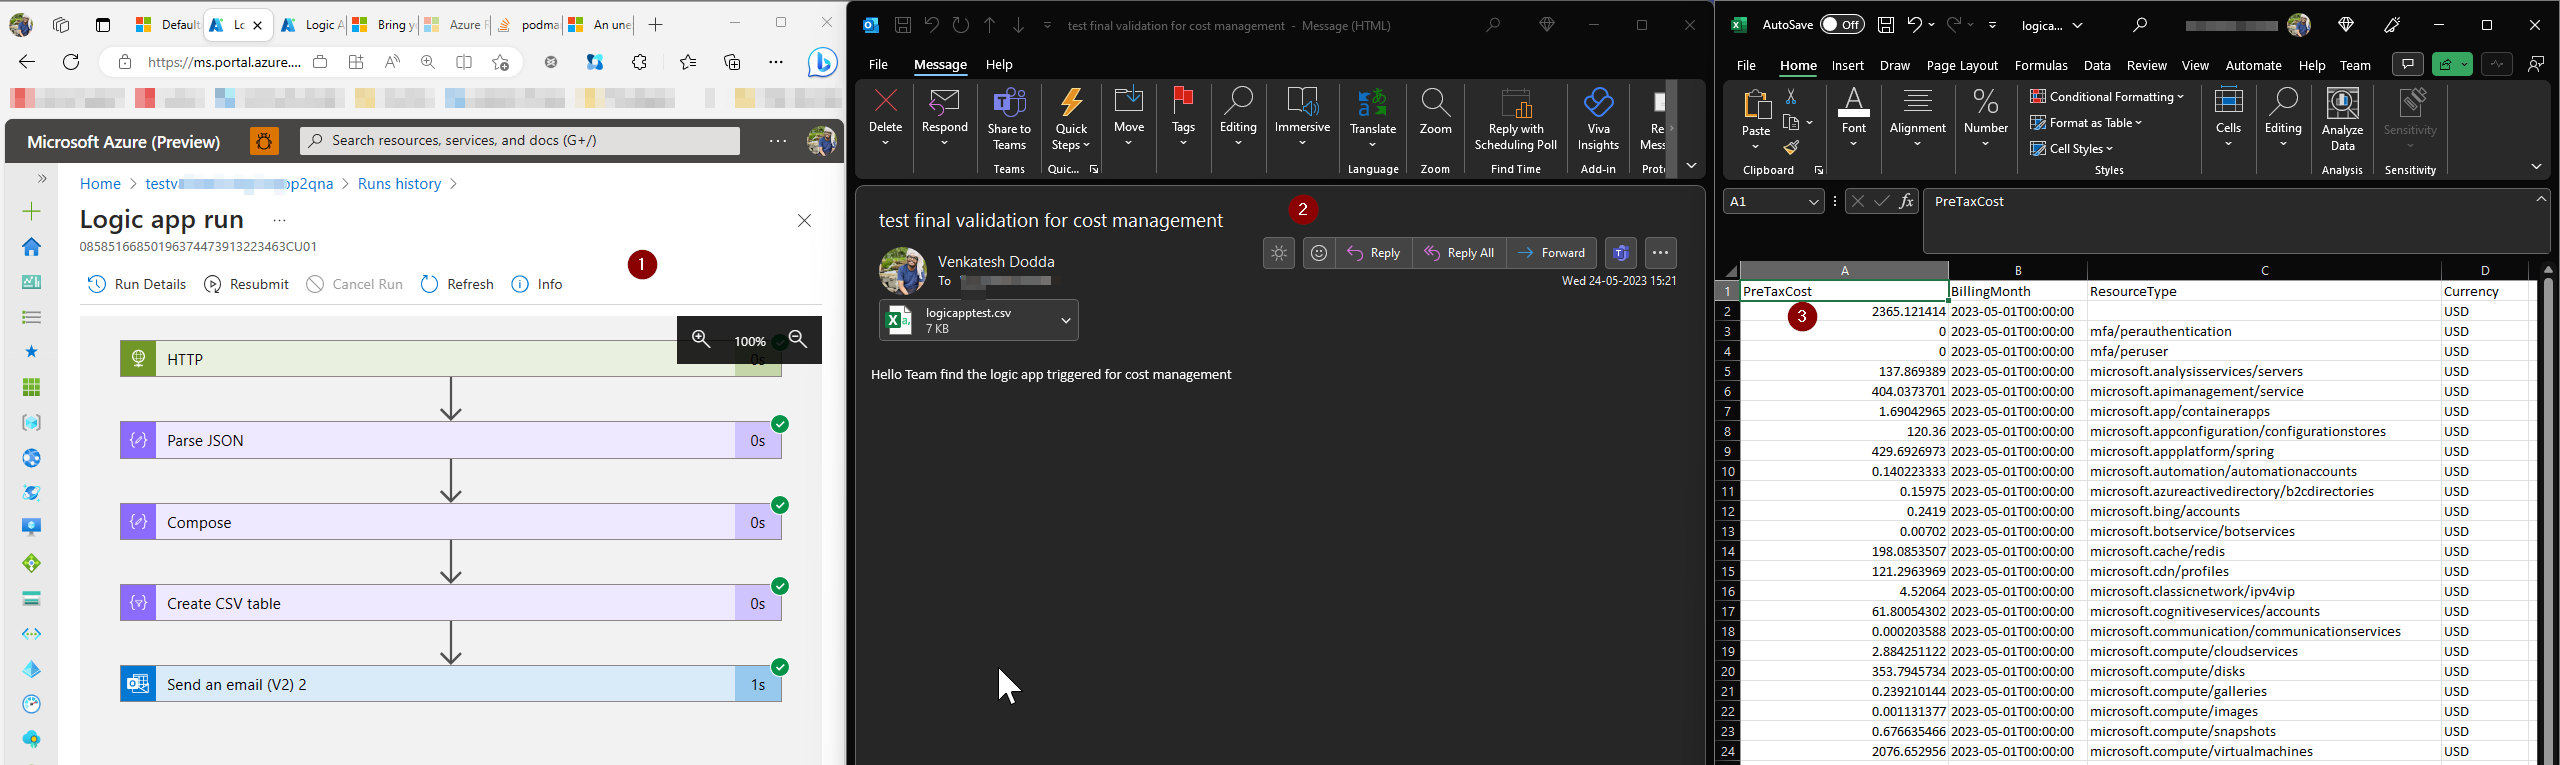Open the Formulas tab in Excel
The width and height of the screenshot is (2560, 765).
pos(2041,65)
